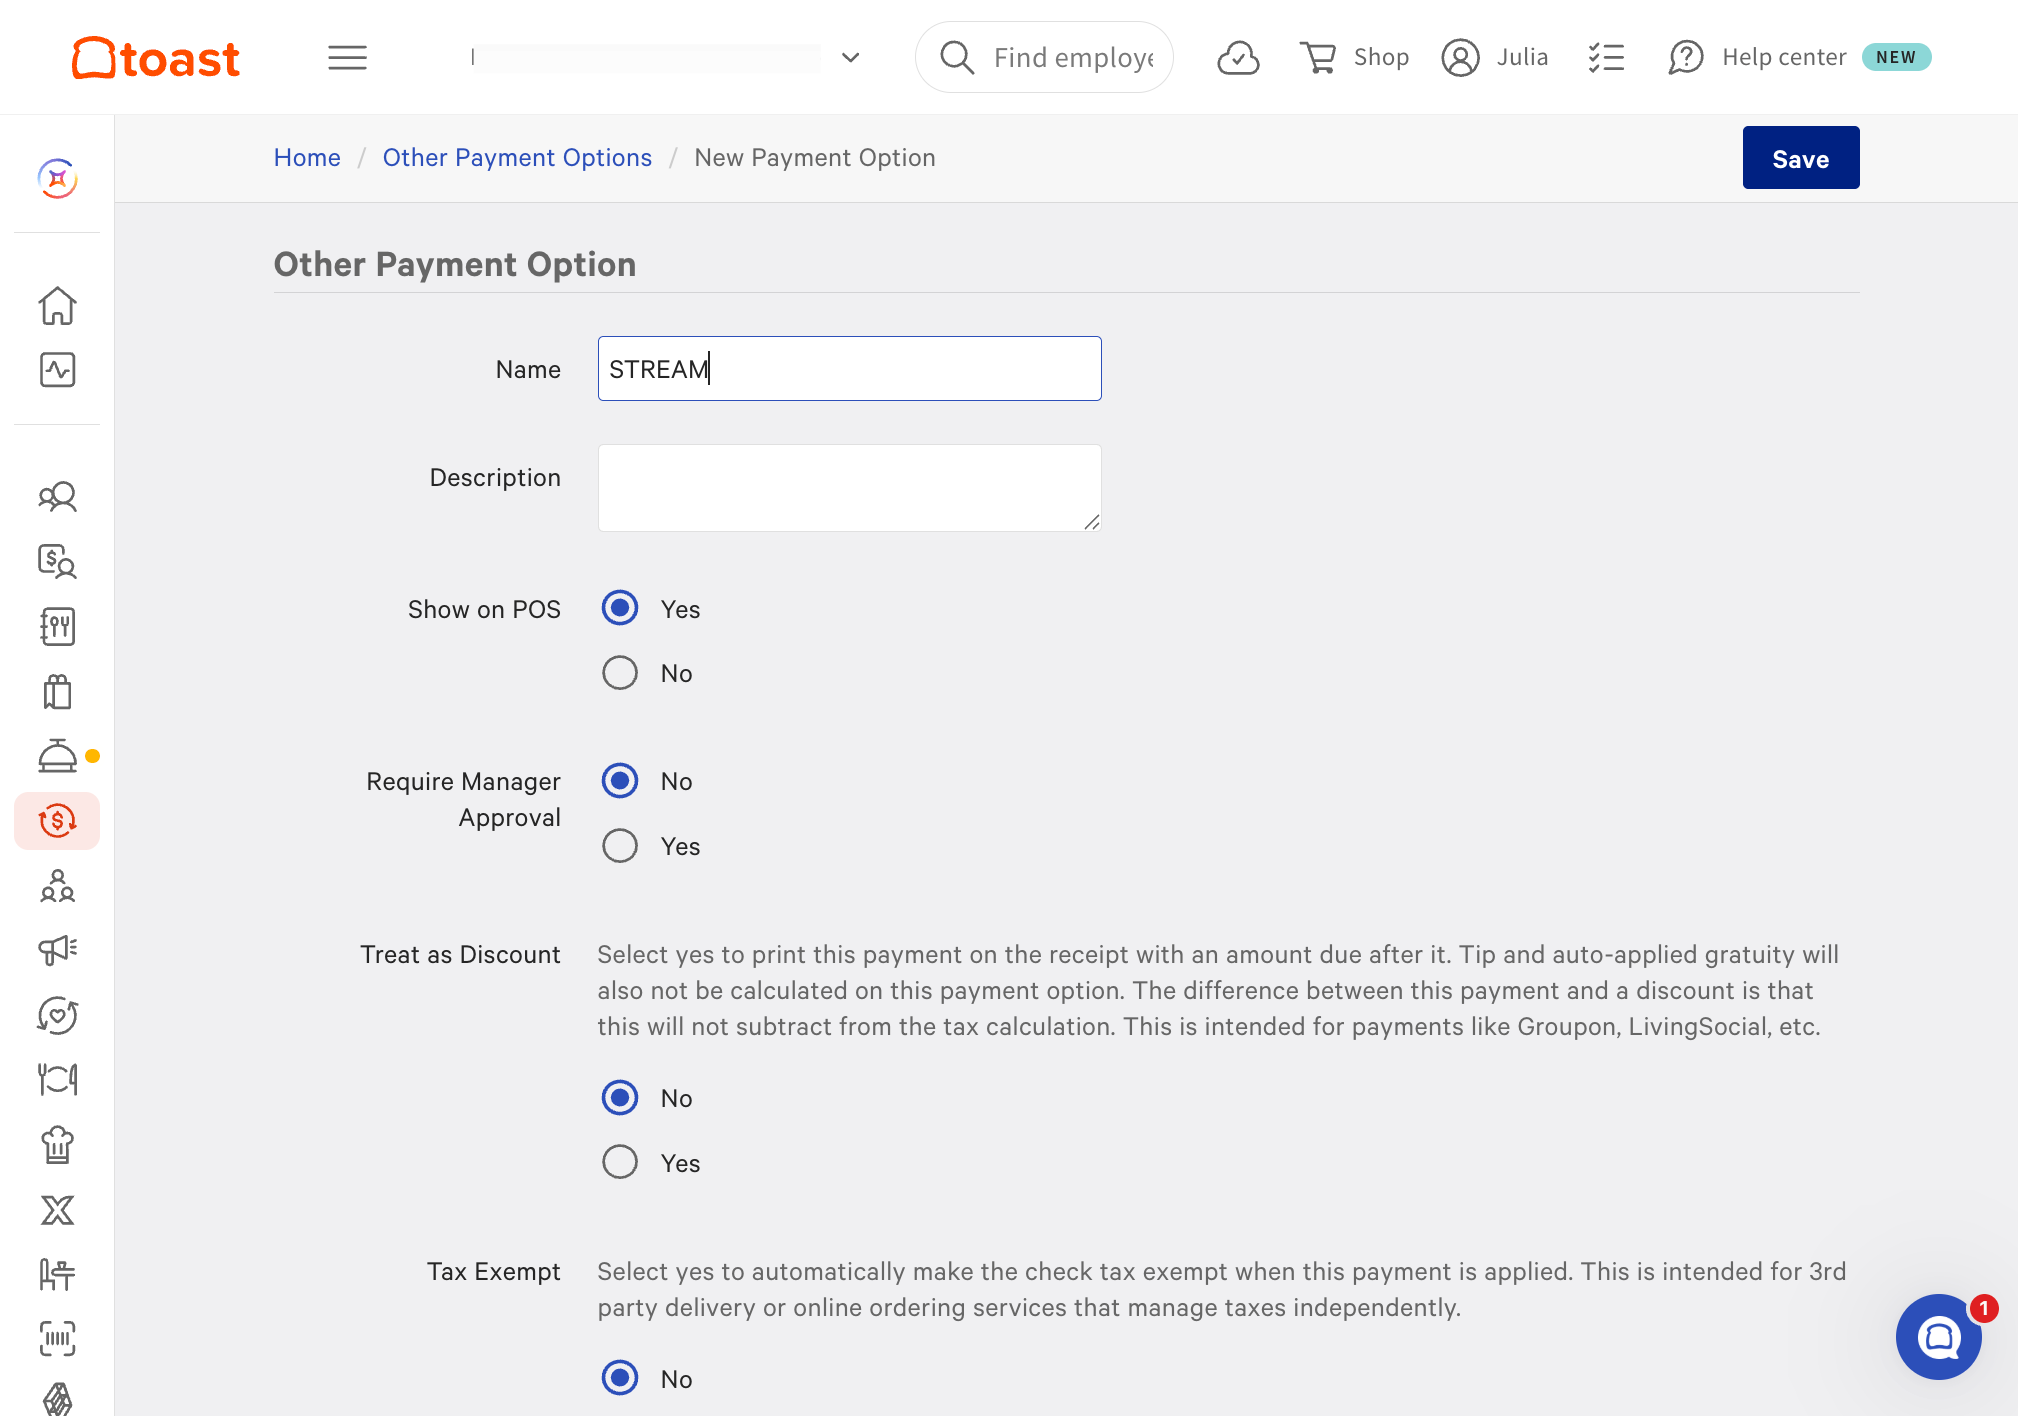This screenshot has height=1416, width=2018.
Task: Click the Find employee search field
Action: pos(1044,57)
